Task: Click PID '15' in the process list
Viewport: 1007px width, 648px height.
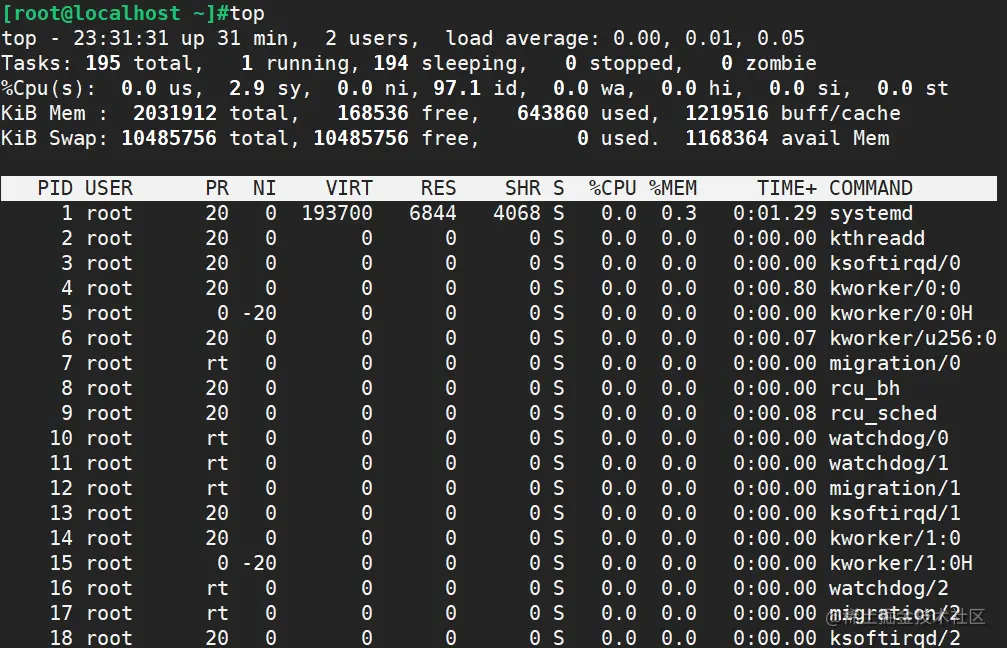Action: [x=61, y=564]
